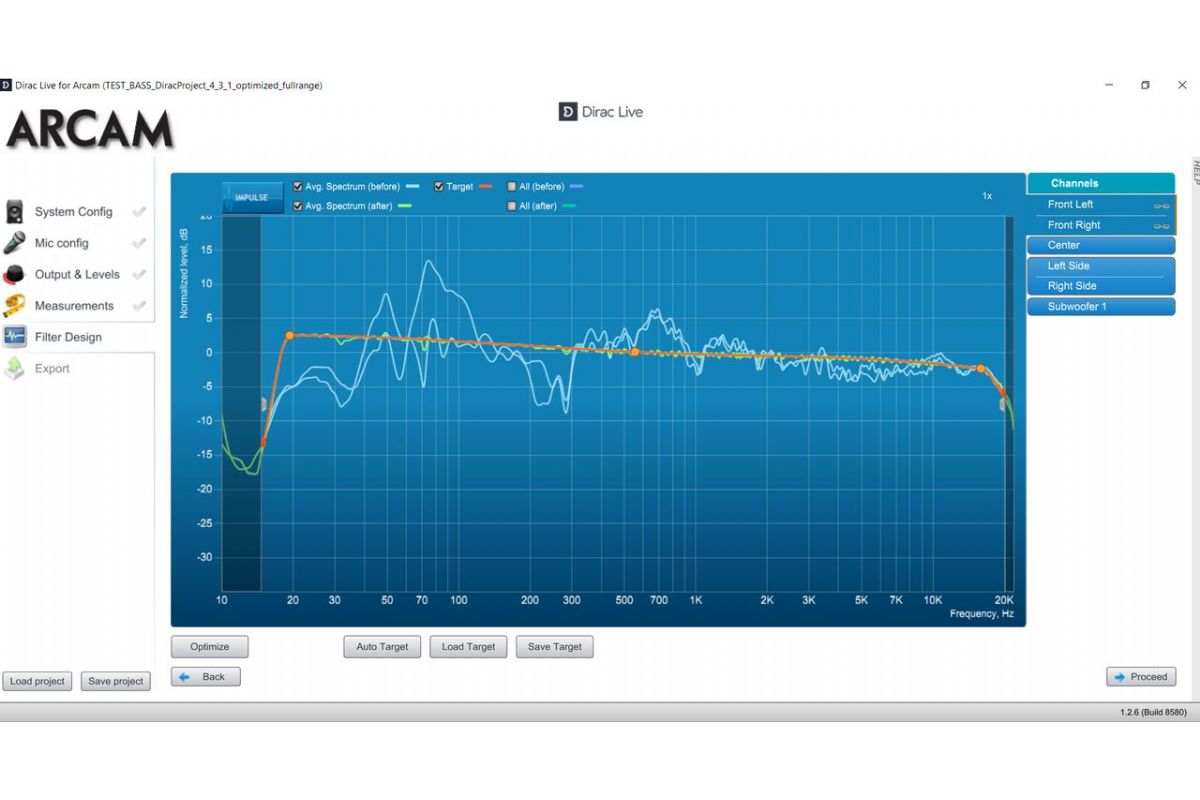Click the Frequency, Hz axis label
This screenshot has height=800, width=1200.
(981, 614)
